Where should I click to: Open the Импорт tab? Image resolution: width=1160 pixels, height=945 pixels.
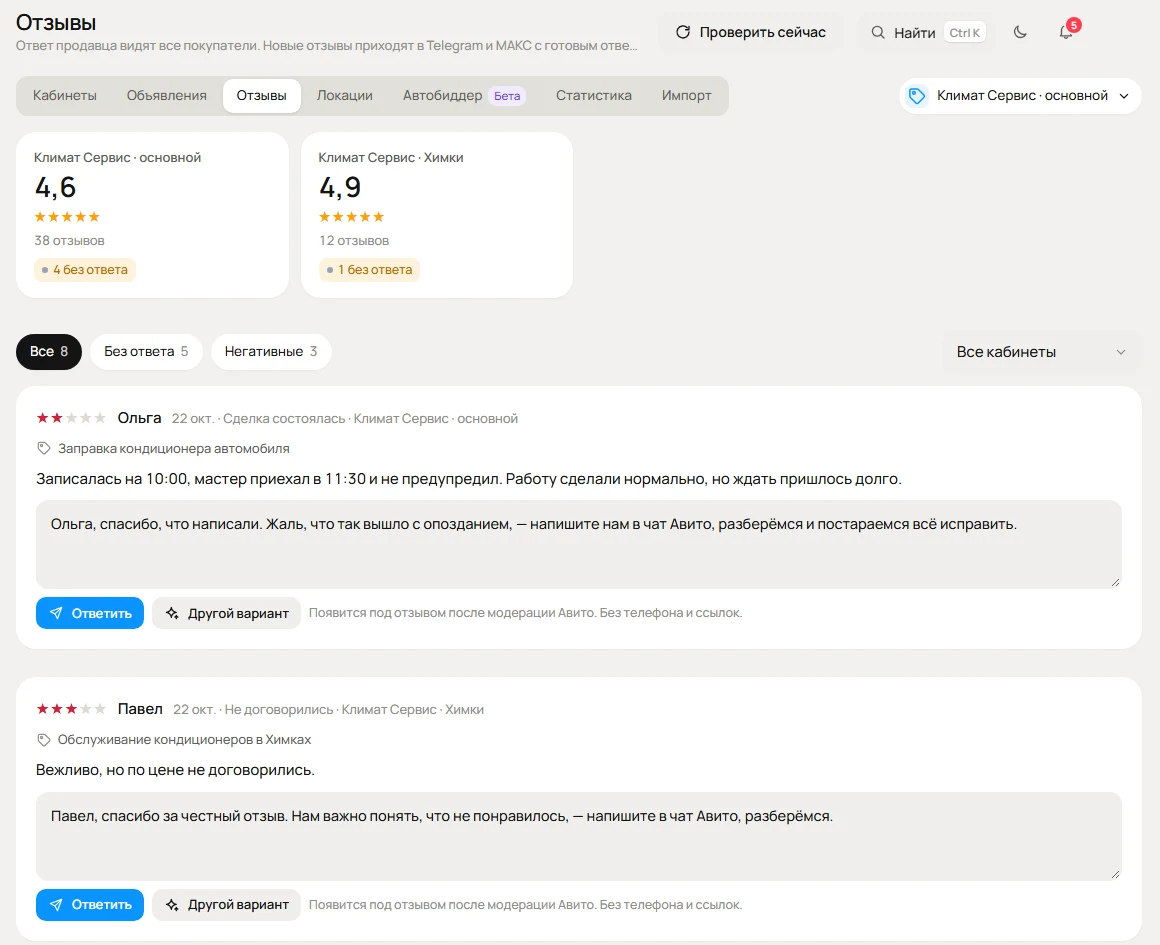(x=687, y=95)
